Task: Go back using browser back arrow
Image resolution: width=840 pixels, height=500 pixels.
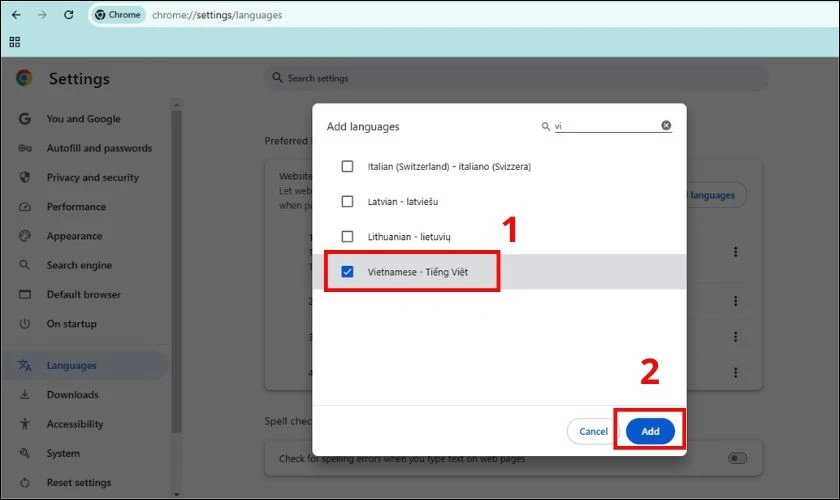Action: pos(16,15)
